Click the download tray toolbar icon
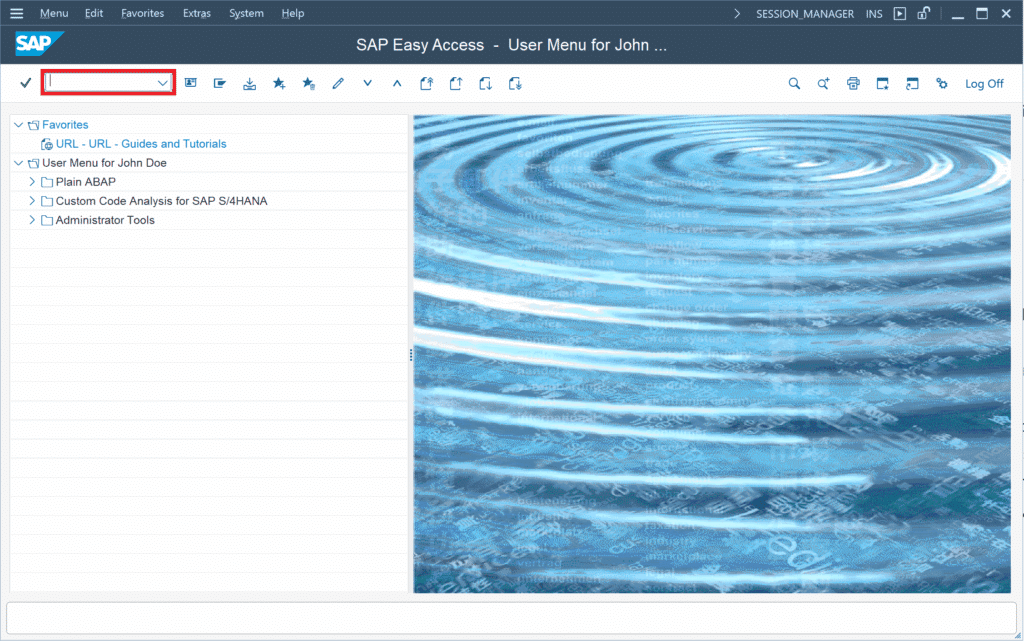 [x=250, y=84]
